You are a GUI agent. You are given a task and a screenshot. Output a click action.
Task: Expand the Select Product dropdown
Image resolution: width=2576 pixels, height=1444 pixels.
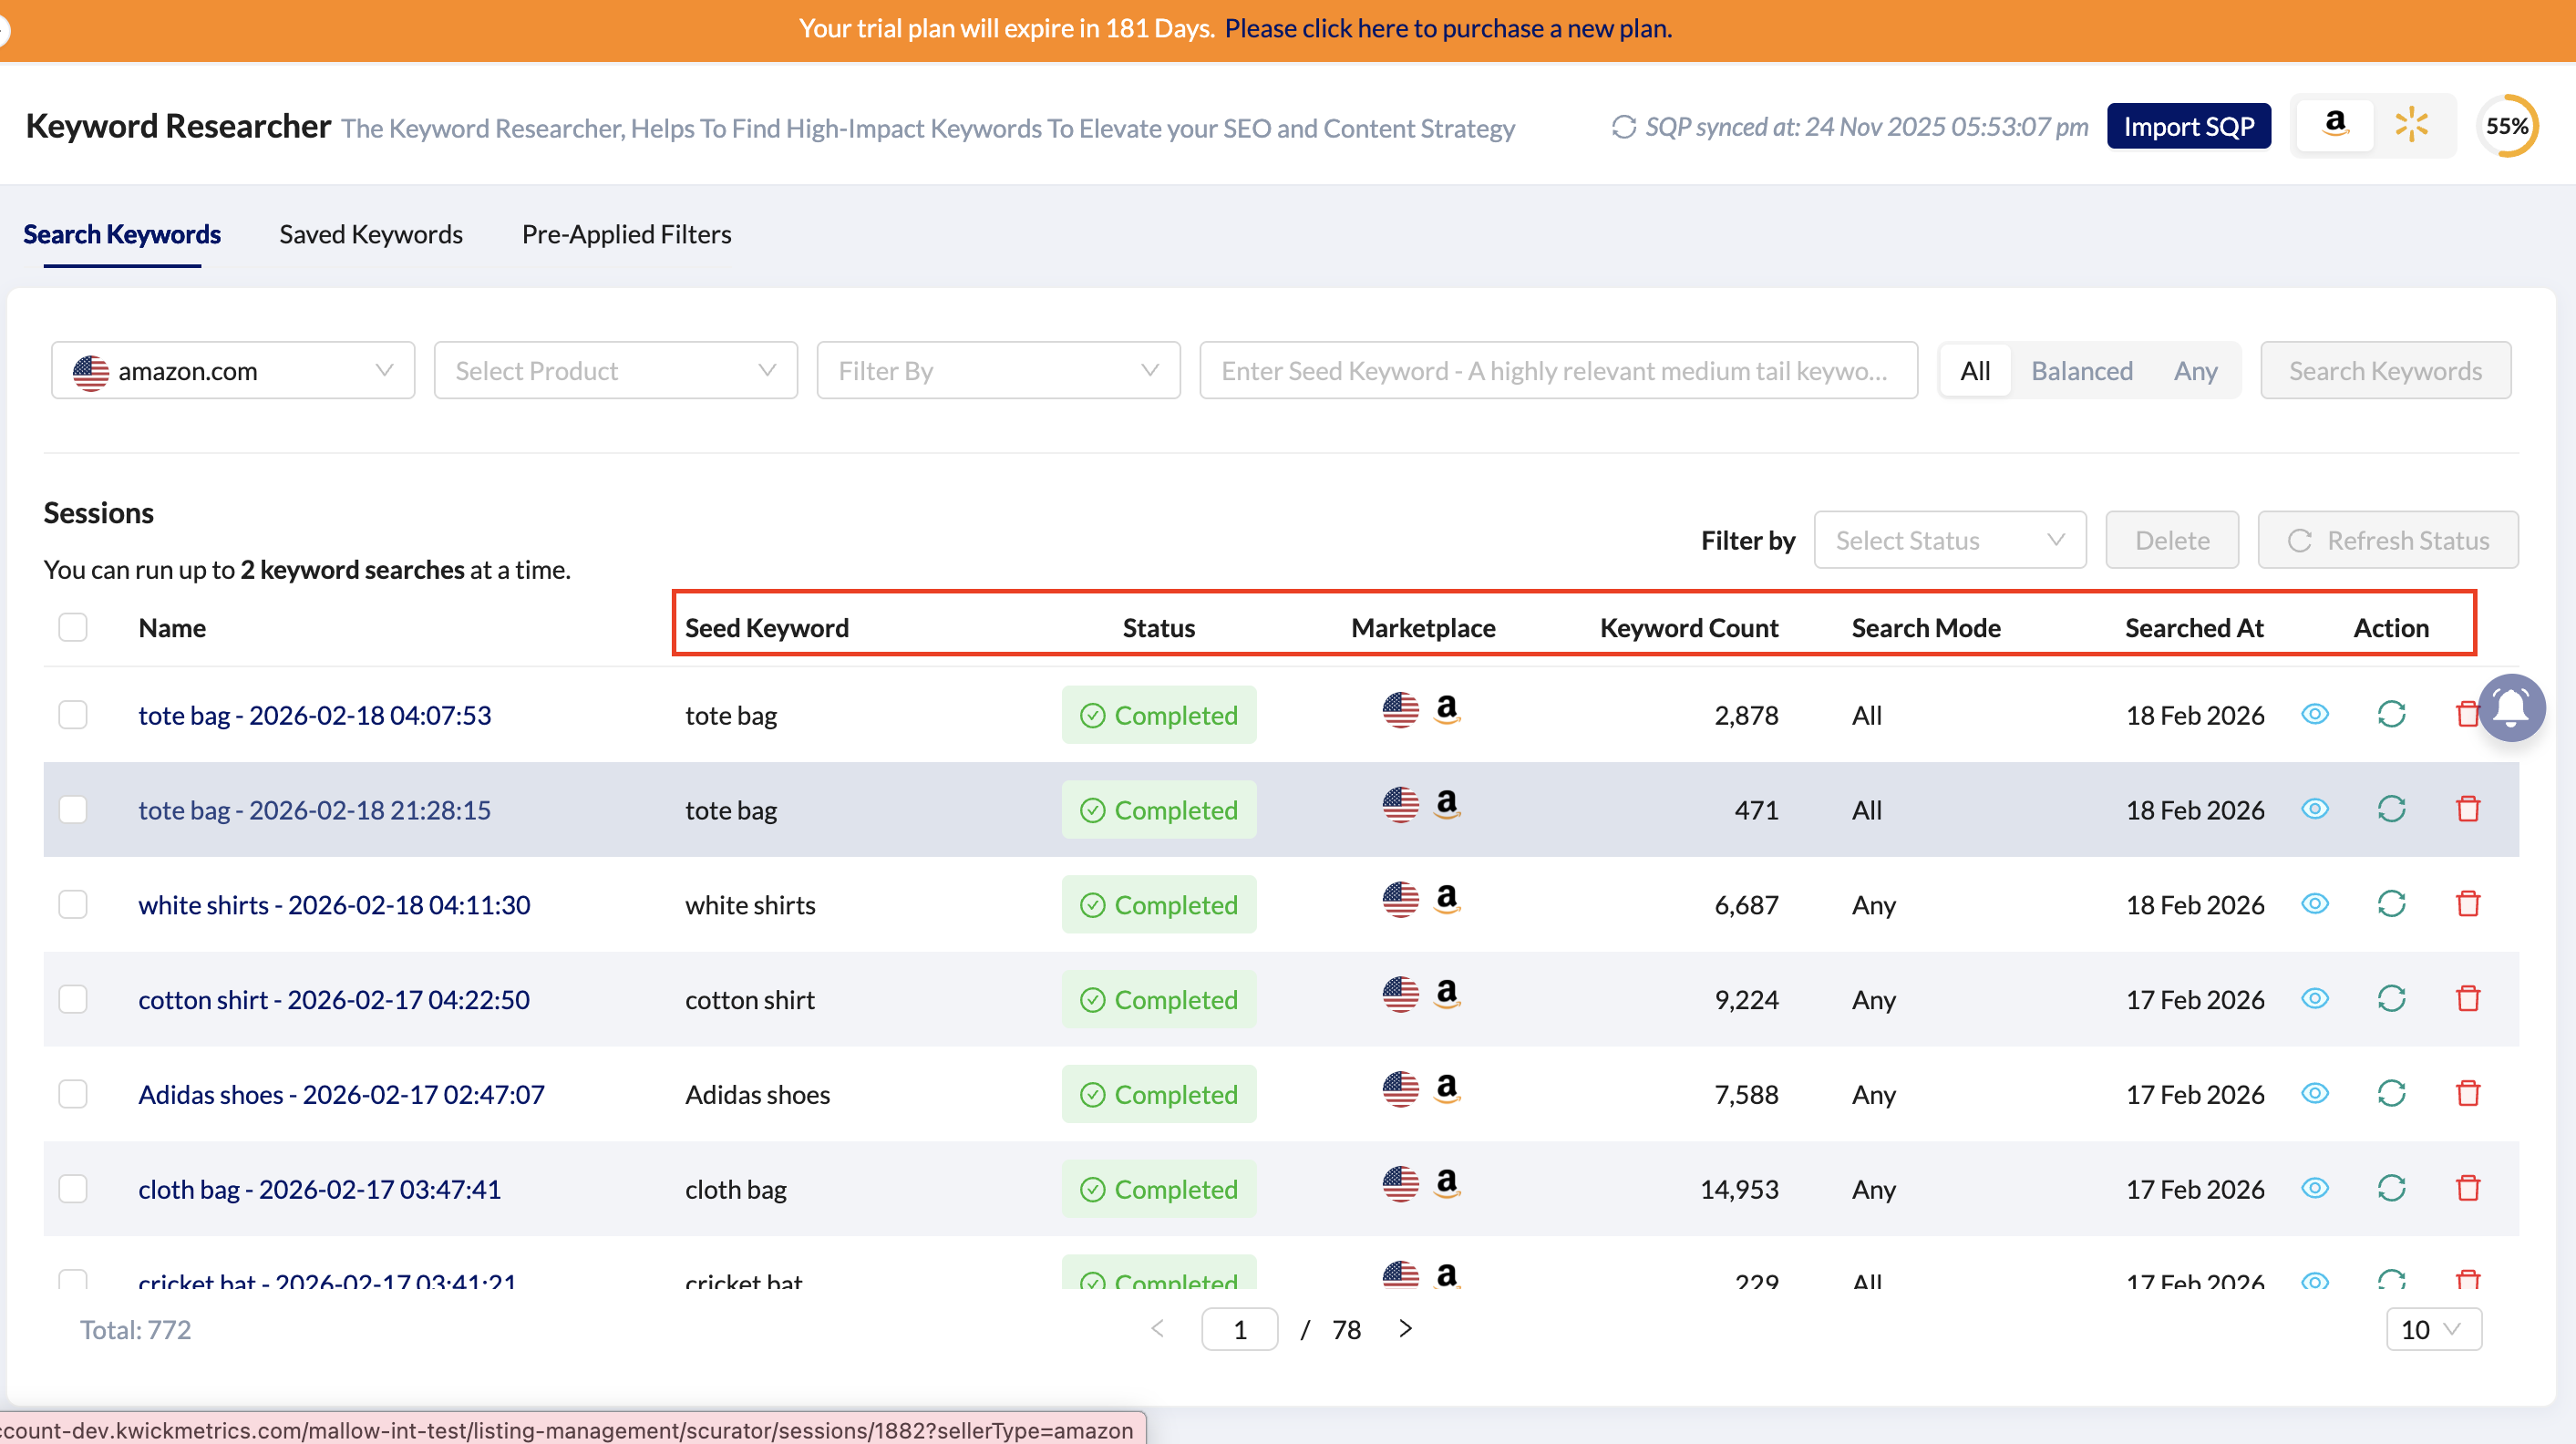point(615,371)
